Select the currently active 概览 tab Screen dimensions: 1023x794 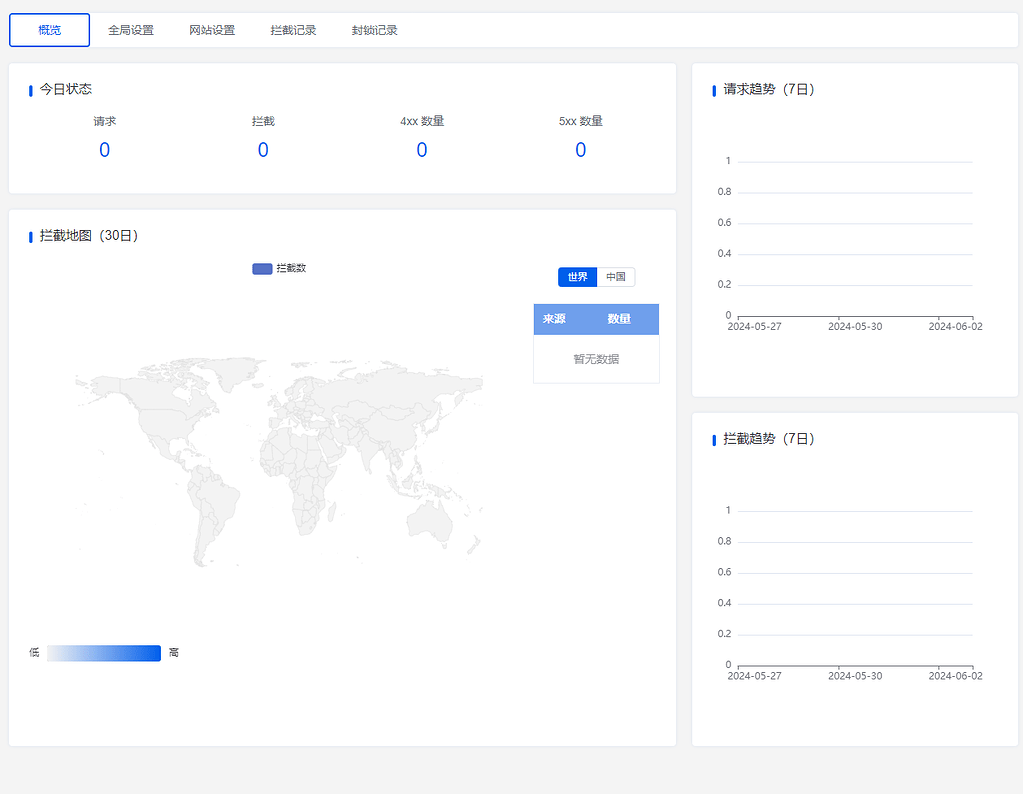(x=49, y=29)
